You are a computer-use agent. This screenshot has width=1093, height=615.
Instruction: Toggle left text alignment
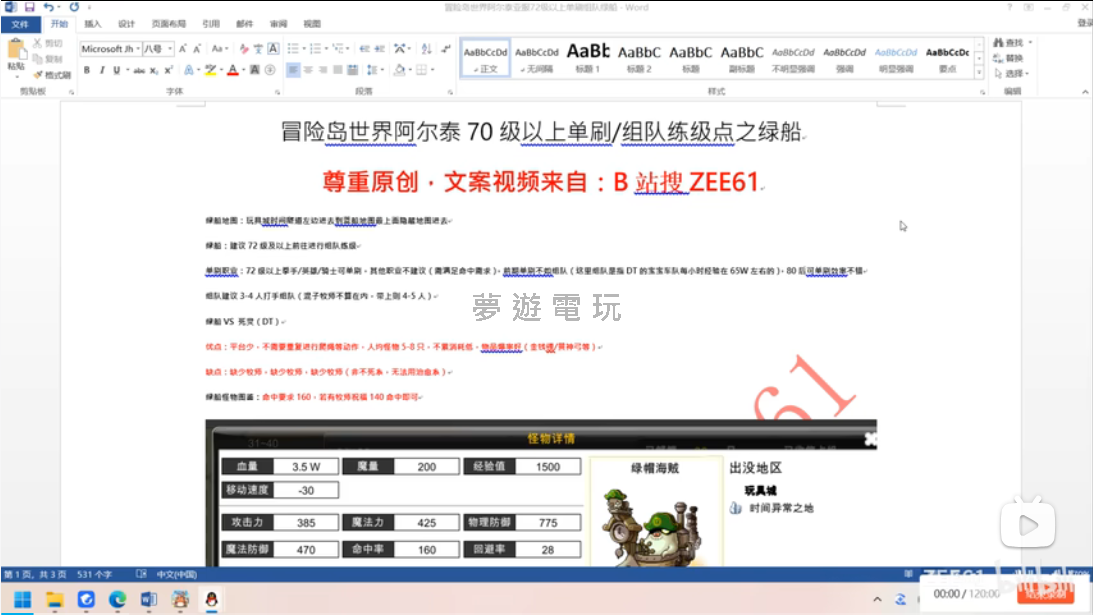tap(293, 70)
